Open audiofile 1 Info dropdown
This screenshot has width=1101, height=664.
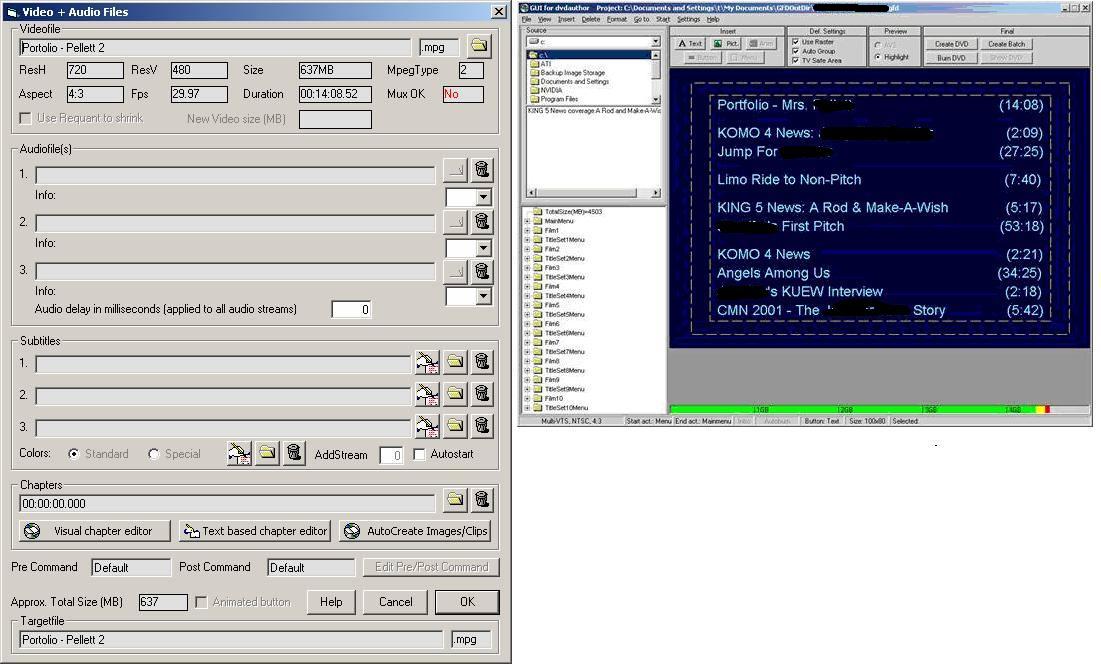[x=483, y=197]
